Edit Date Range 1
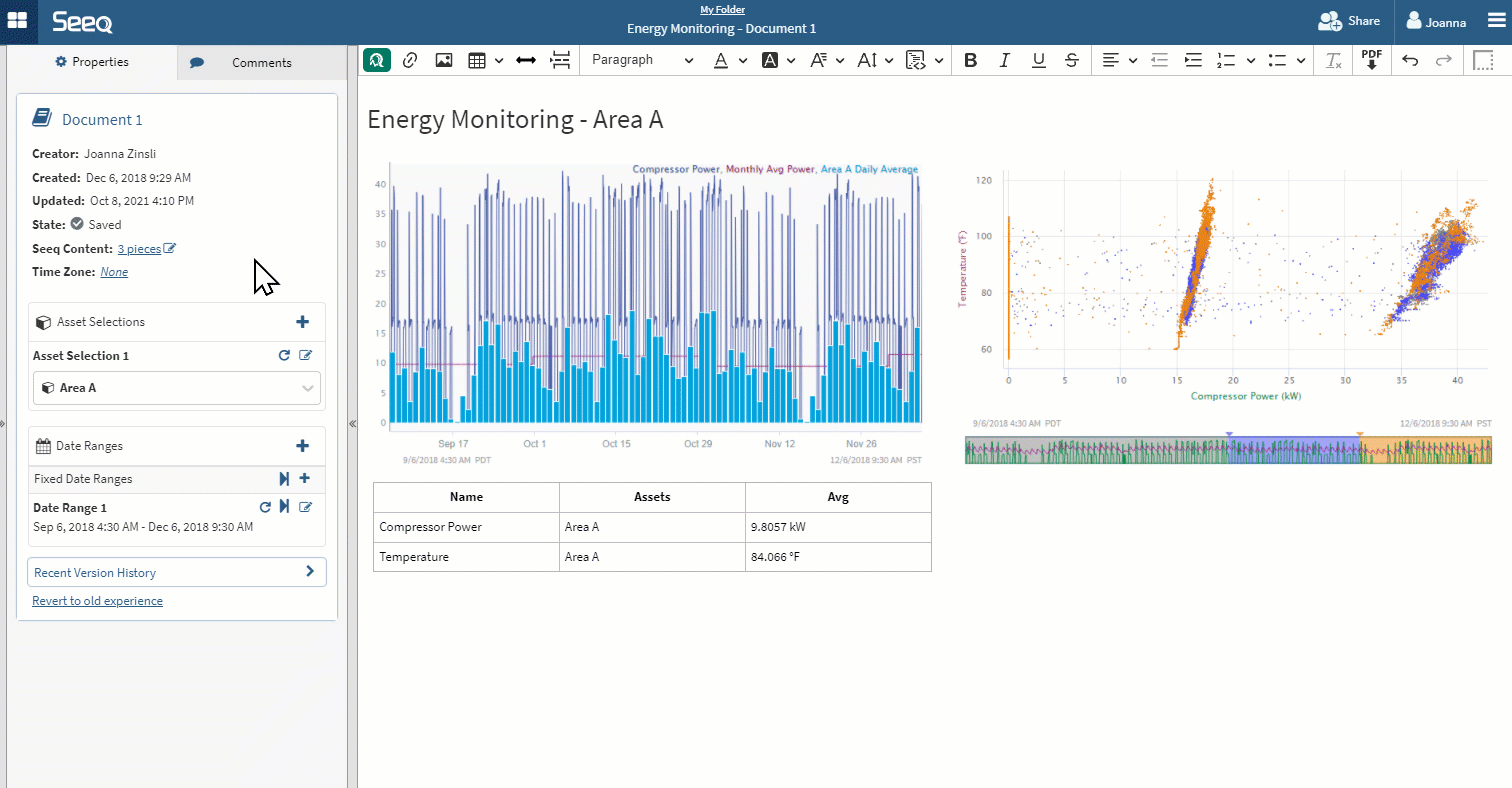Screen dimensions: 1512x788 (306, 507)
